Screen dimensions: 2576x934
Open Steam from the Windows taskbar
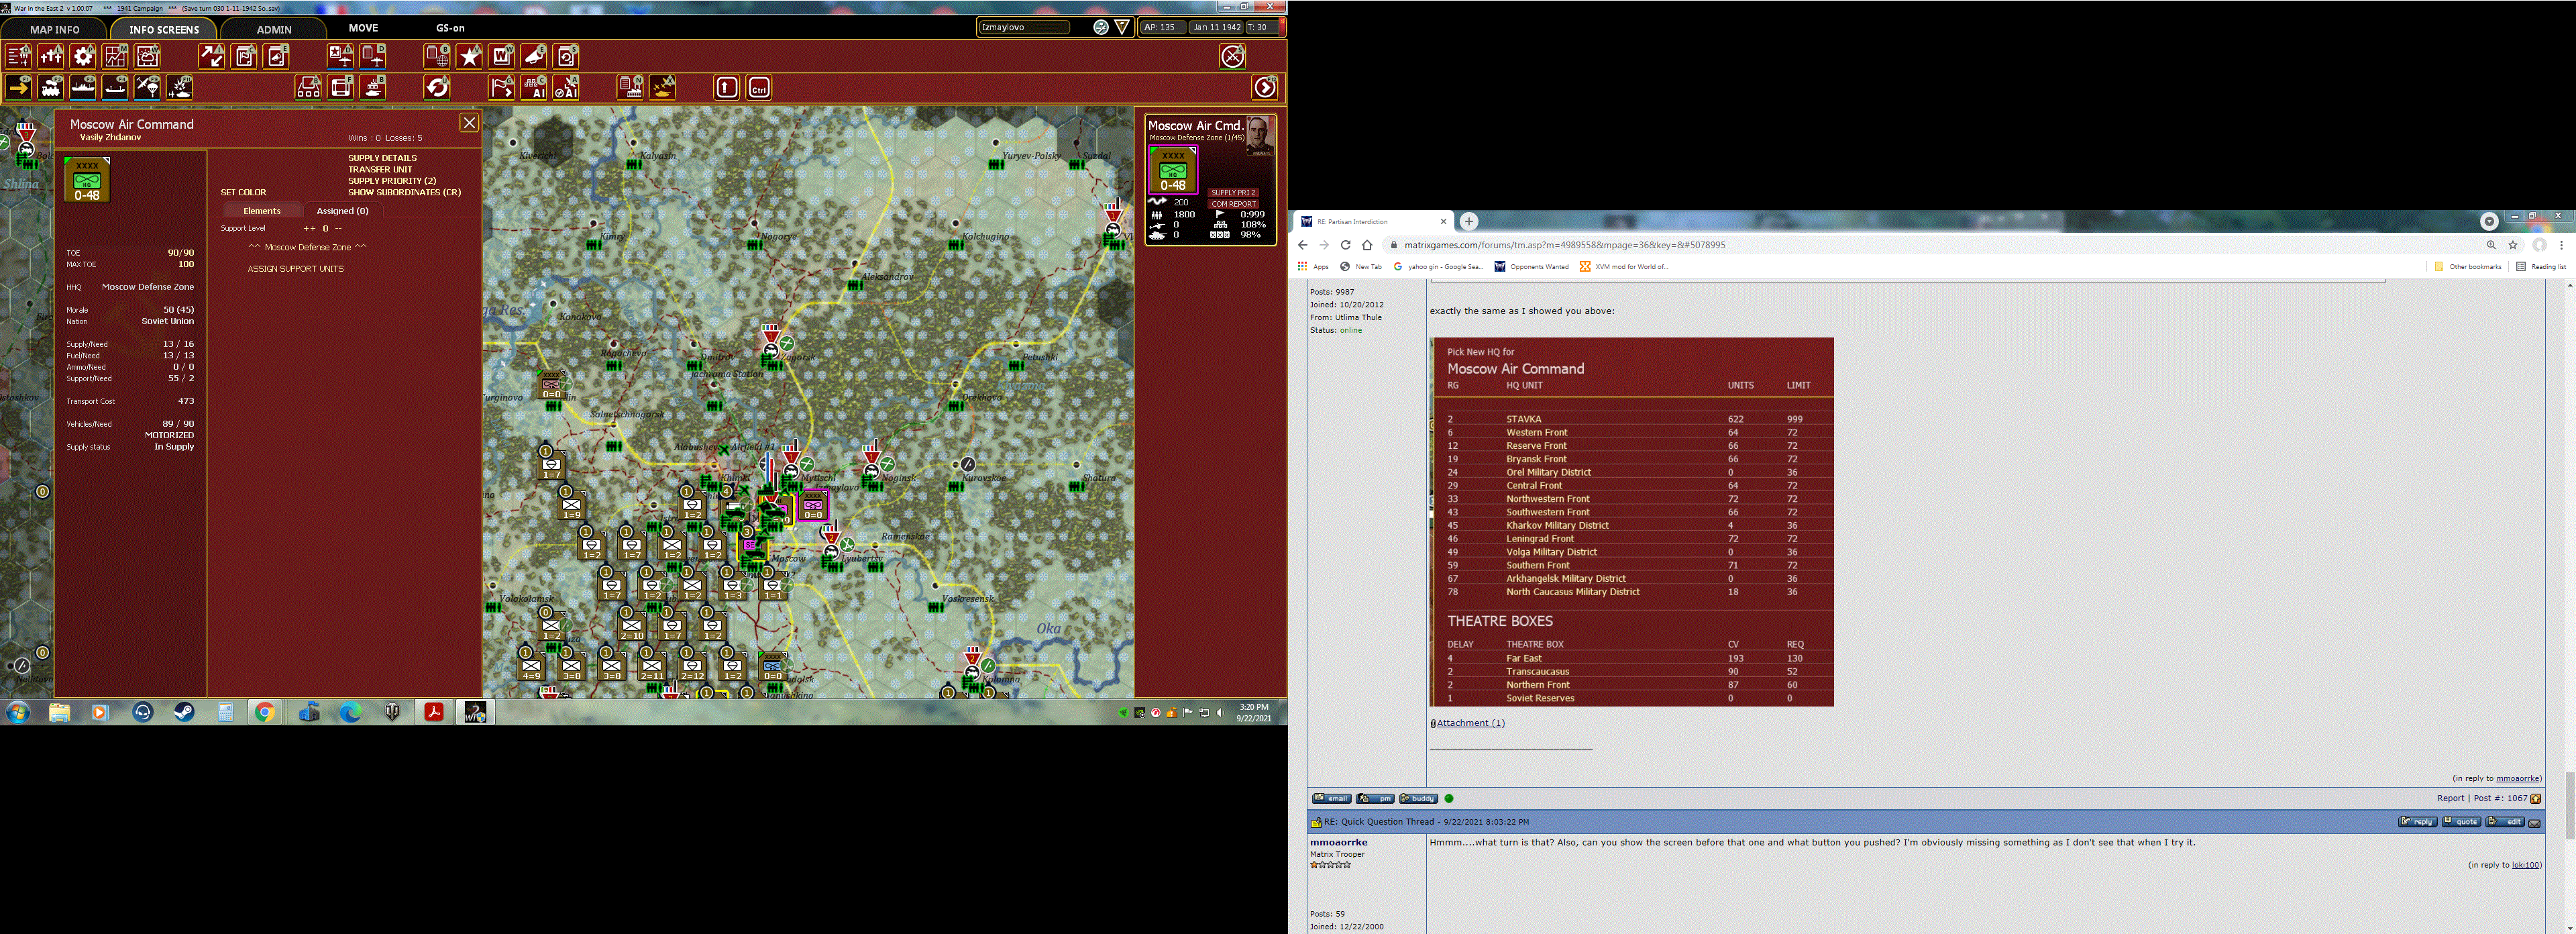184,712
